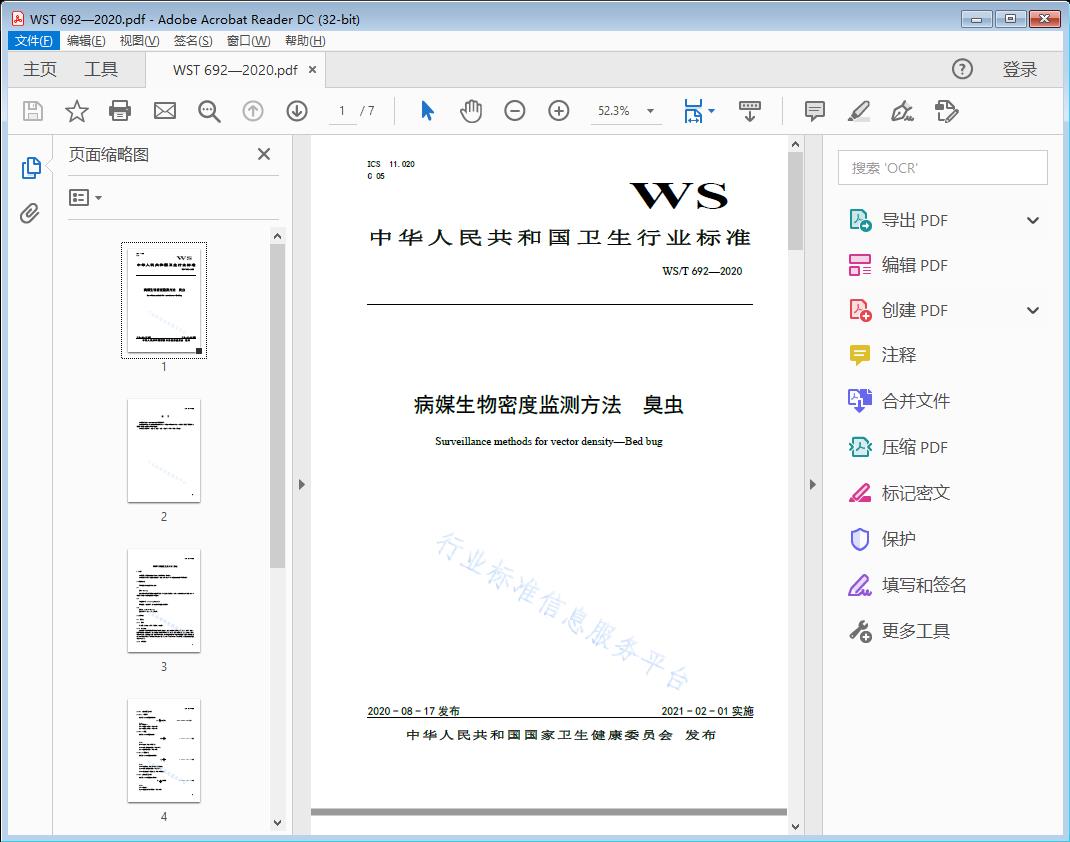Click 登录 to sign in
This screenshot has height=842, width=1070.
point(1019,69)
